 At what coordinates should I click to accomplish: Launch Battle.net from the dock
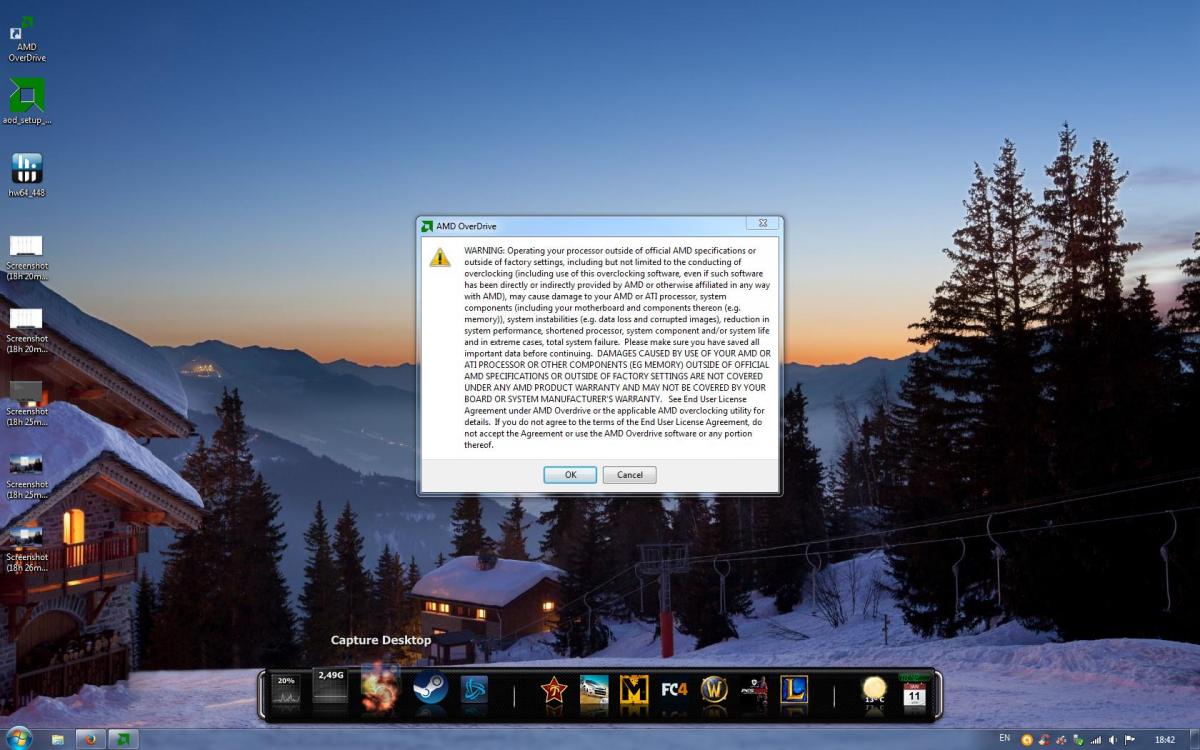tap(474, 691)
